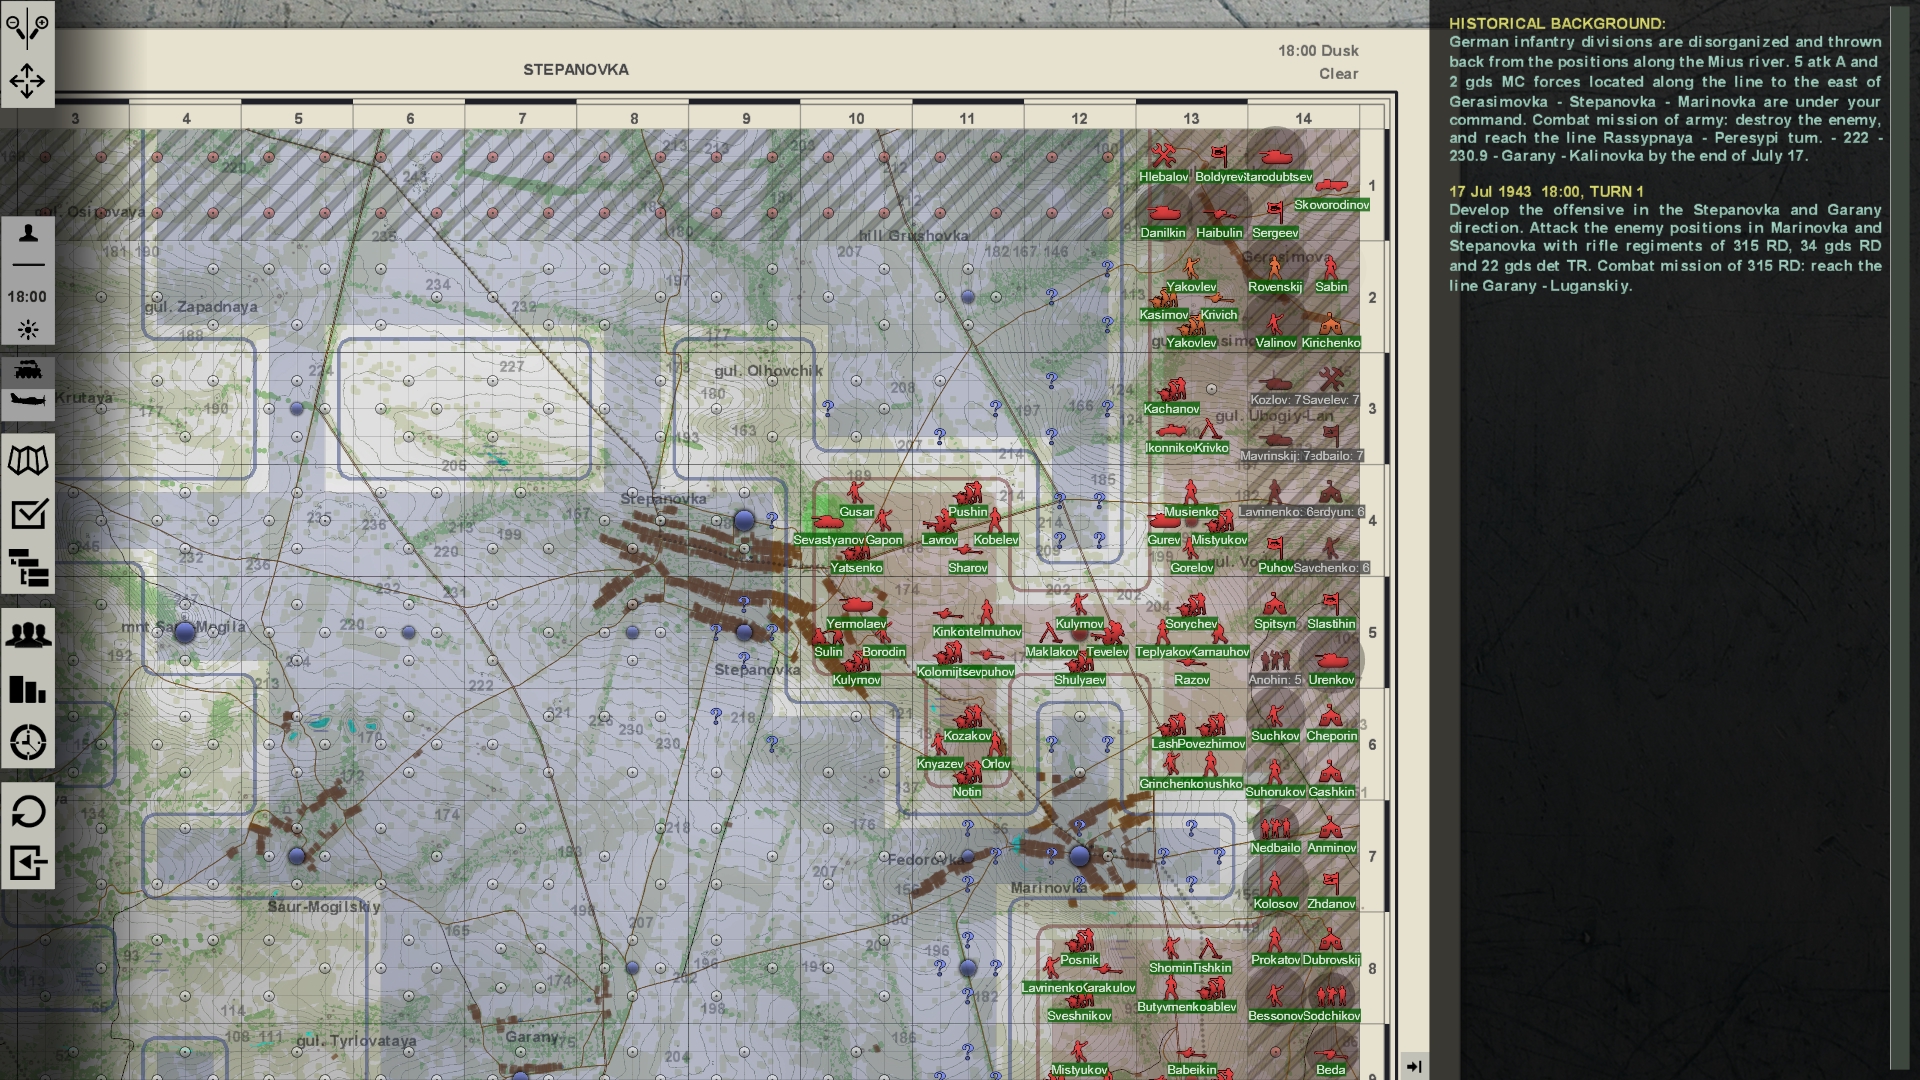Open the overview map panel
Viewport: 1920px width, 1080px height.
click(28, 459)
